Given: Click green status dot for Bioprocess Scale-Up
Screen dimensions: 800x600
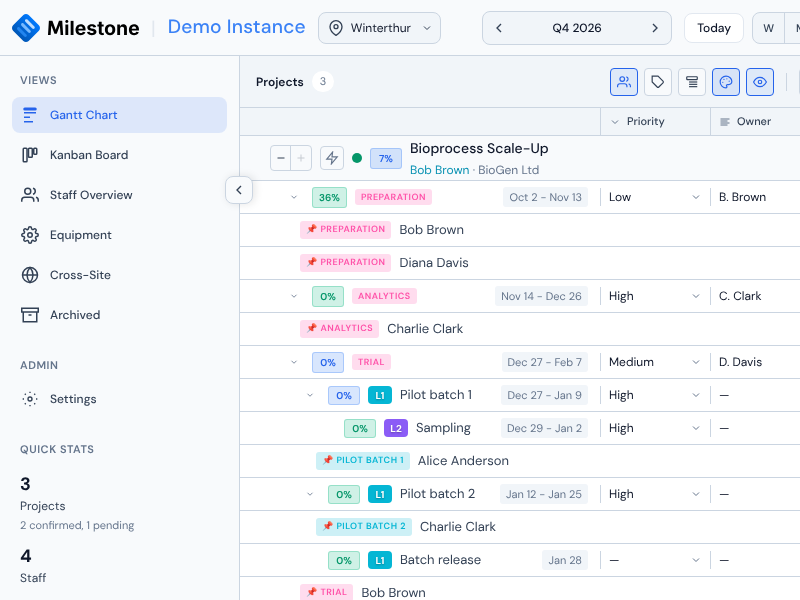Looking at the screenshot, I should coord(357,158).
